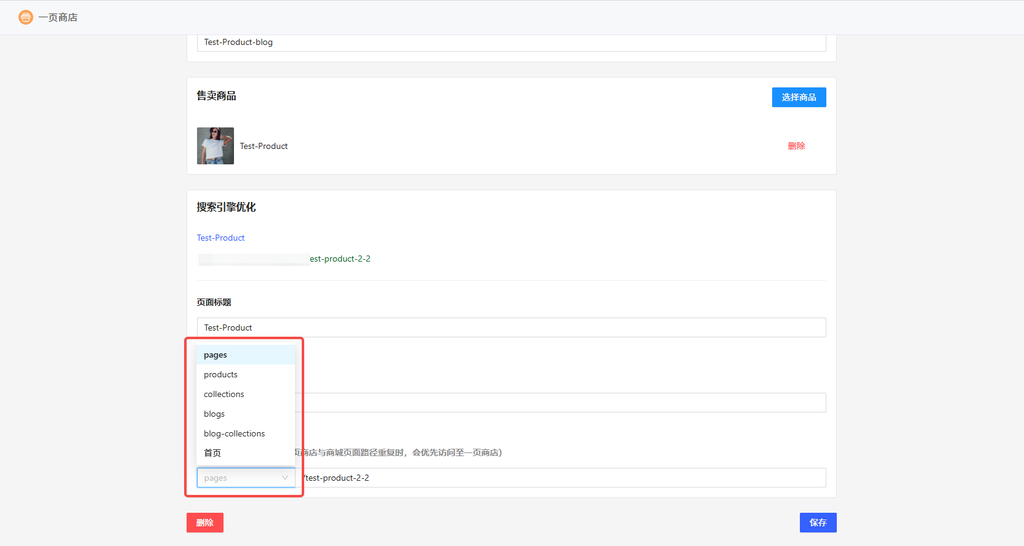Image resolution: width=1024 pixels, height=546 pixels.
Task: Collapse the pages dropdown via chevron arrow
Action: pyautogui.click(x=284, y=478)
